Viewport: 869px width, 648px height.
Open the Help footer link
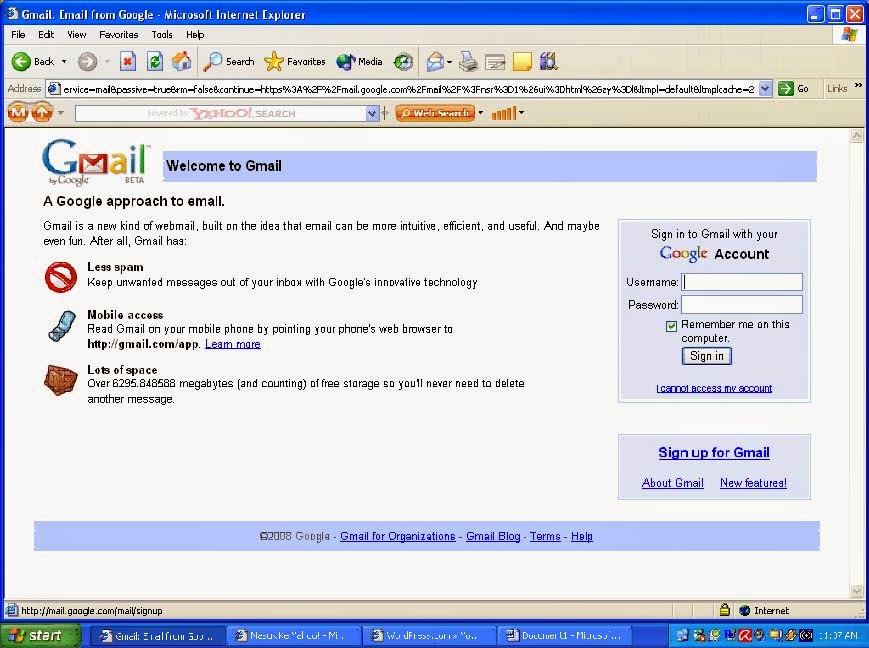pos(582,536)
